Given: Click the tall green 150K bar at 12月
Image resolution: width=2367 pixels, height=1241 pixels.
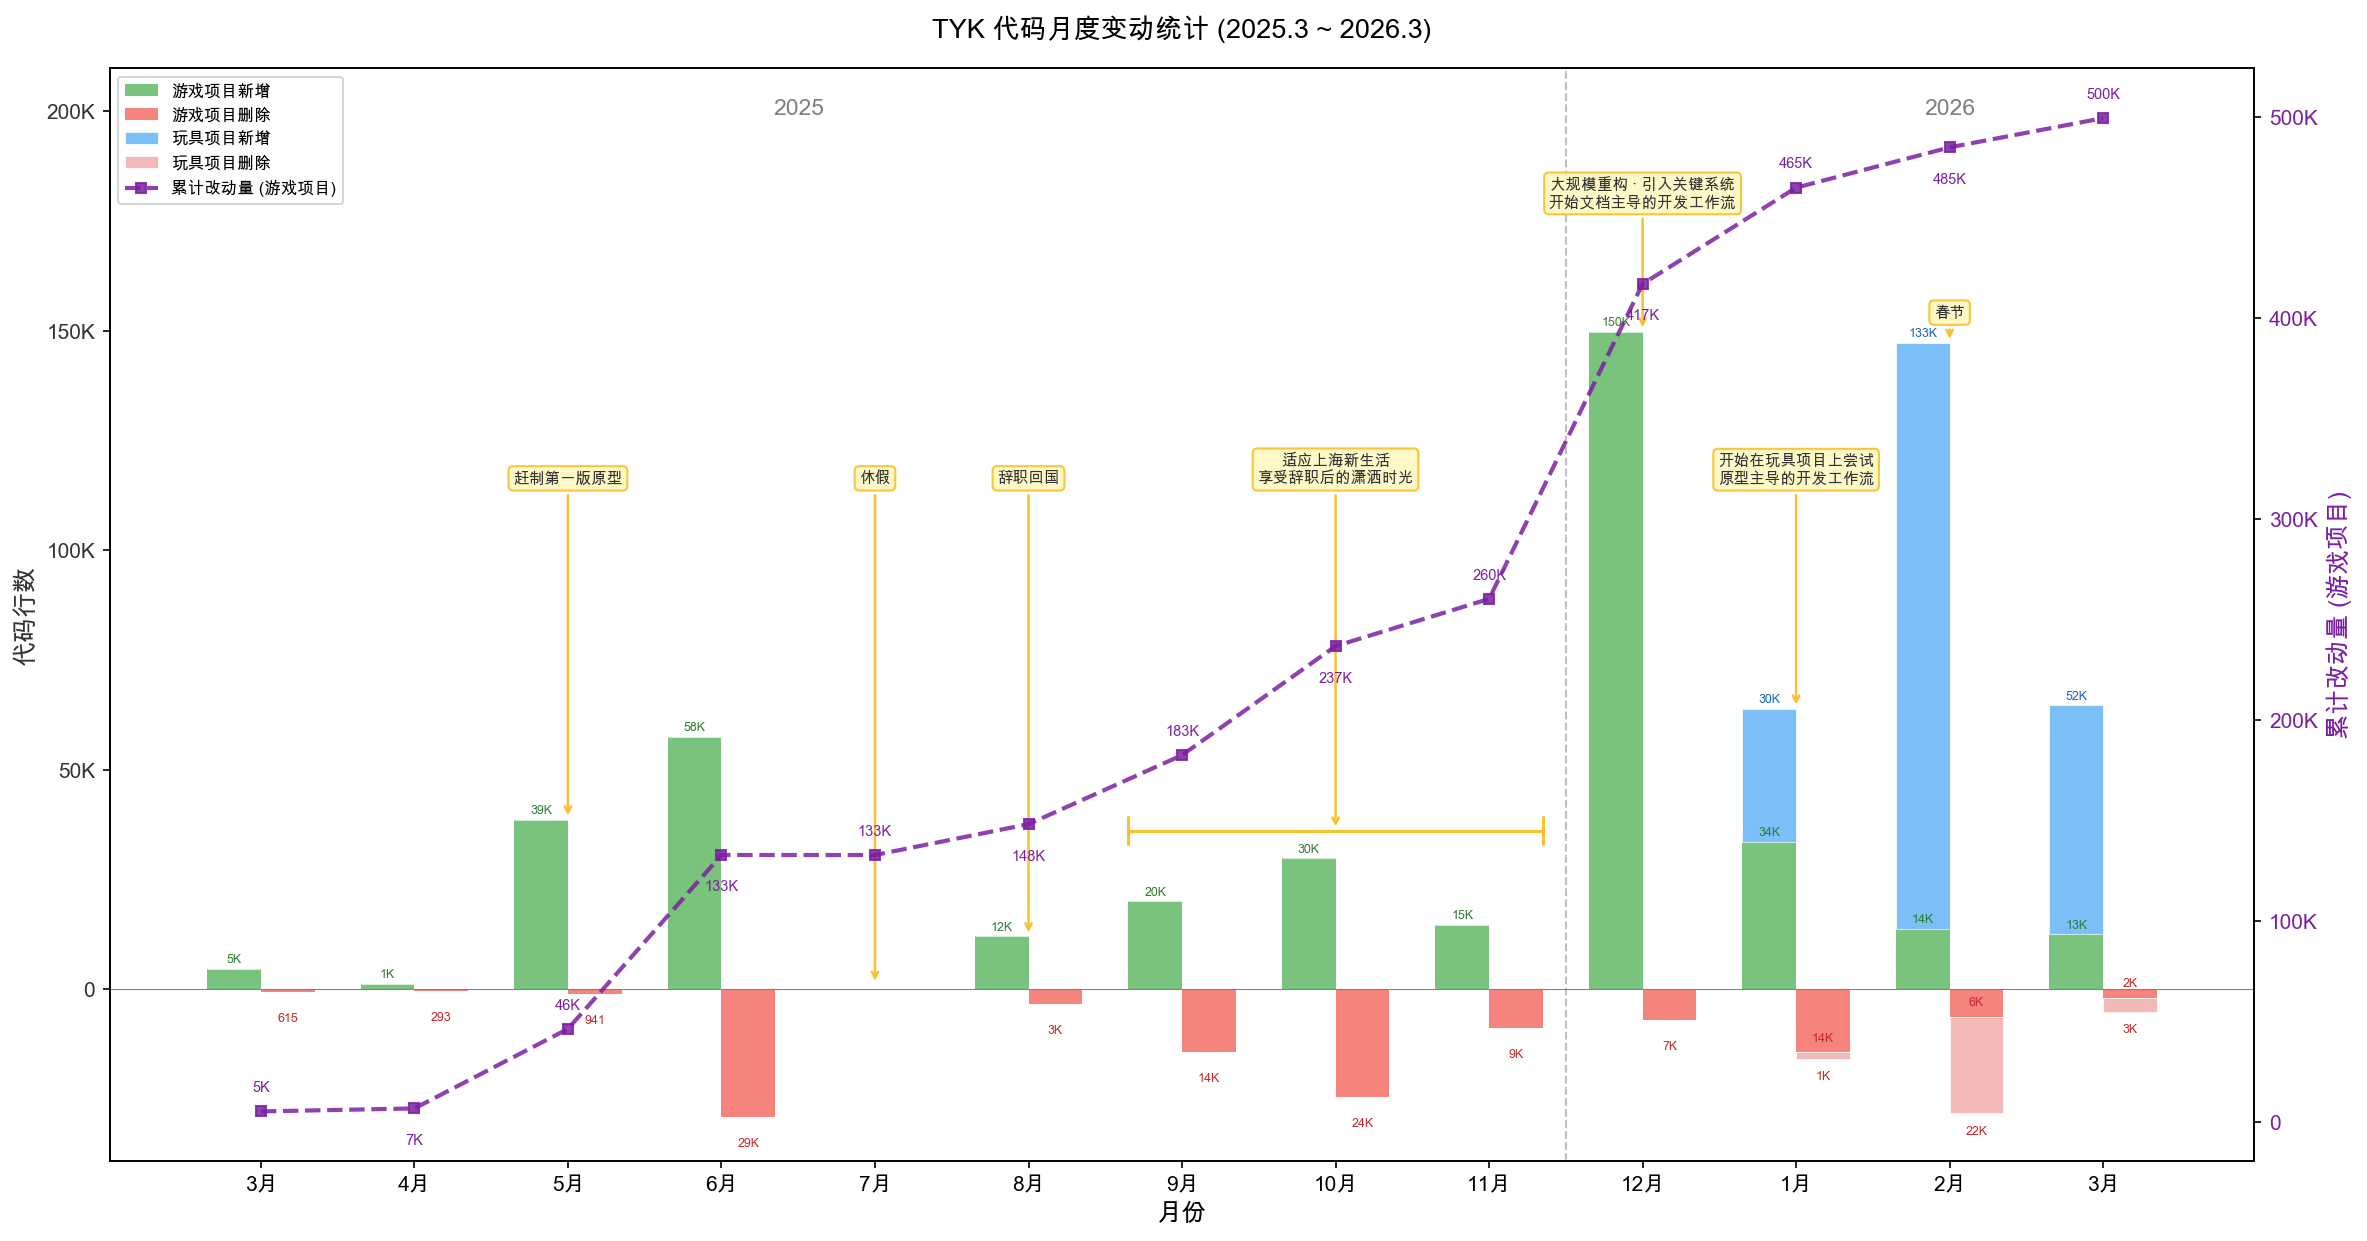Looking at the screenshot, I should [x=1615, y=660].
